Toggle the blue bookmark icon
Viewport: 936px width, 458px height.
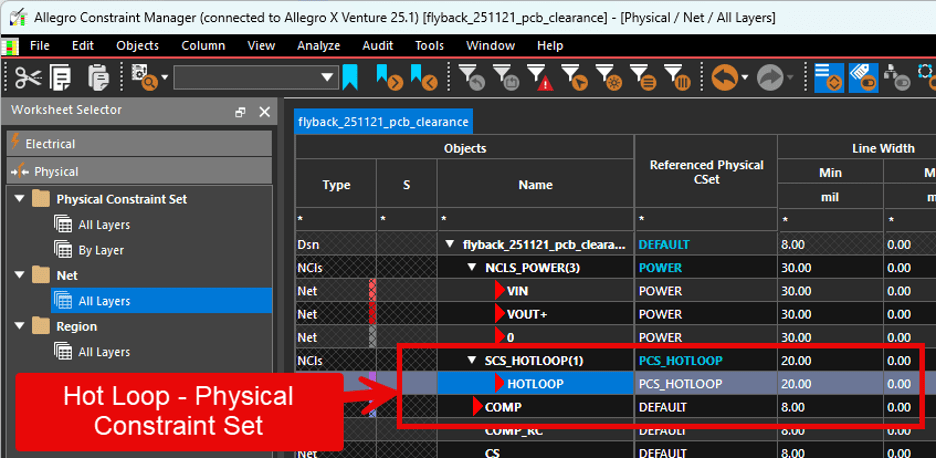(350, 78)
